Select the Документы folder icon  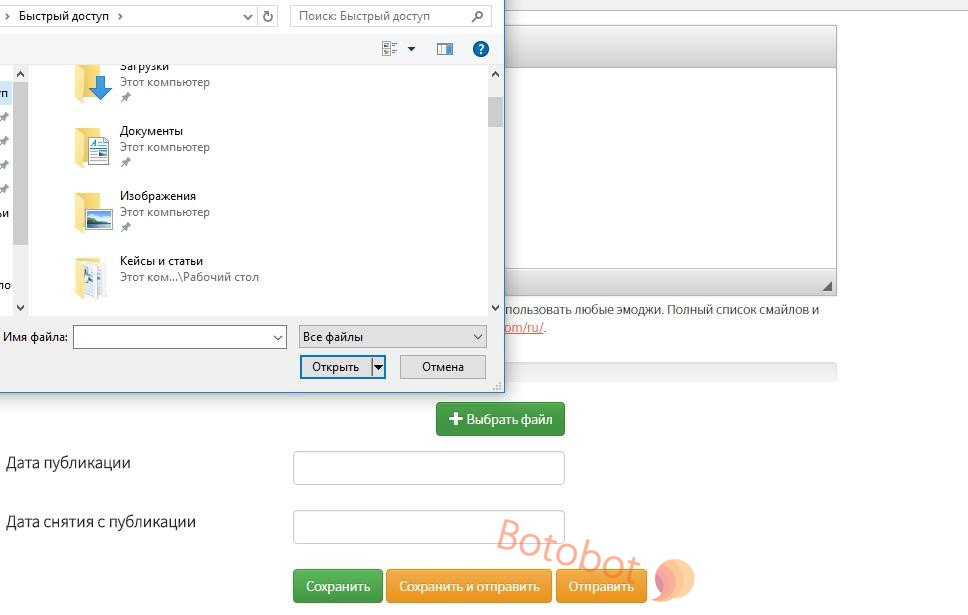[x=93, y=147]
